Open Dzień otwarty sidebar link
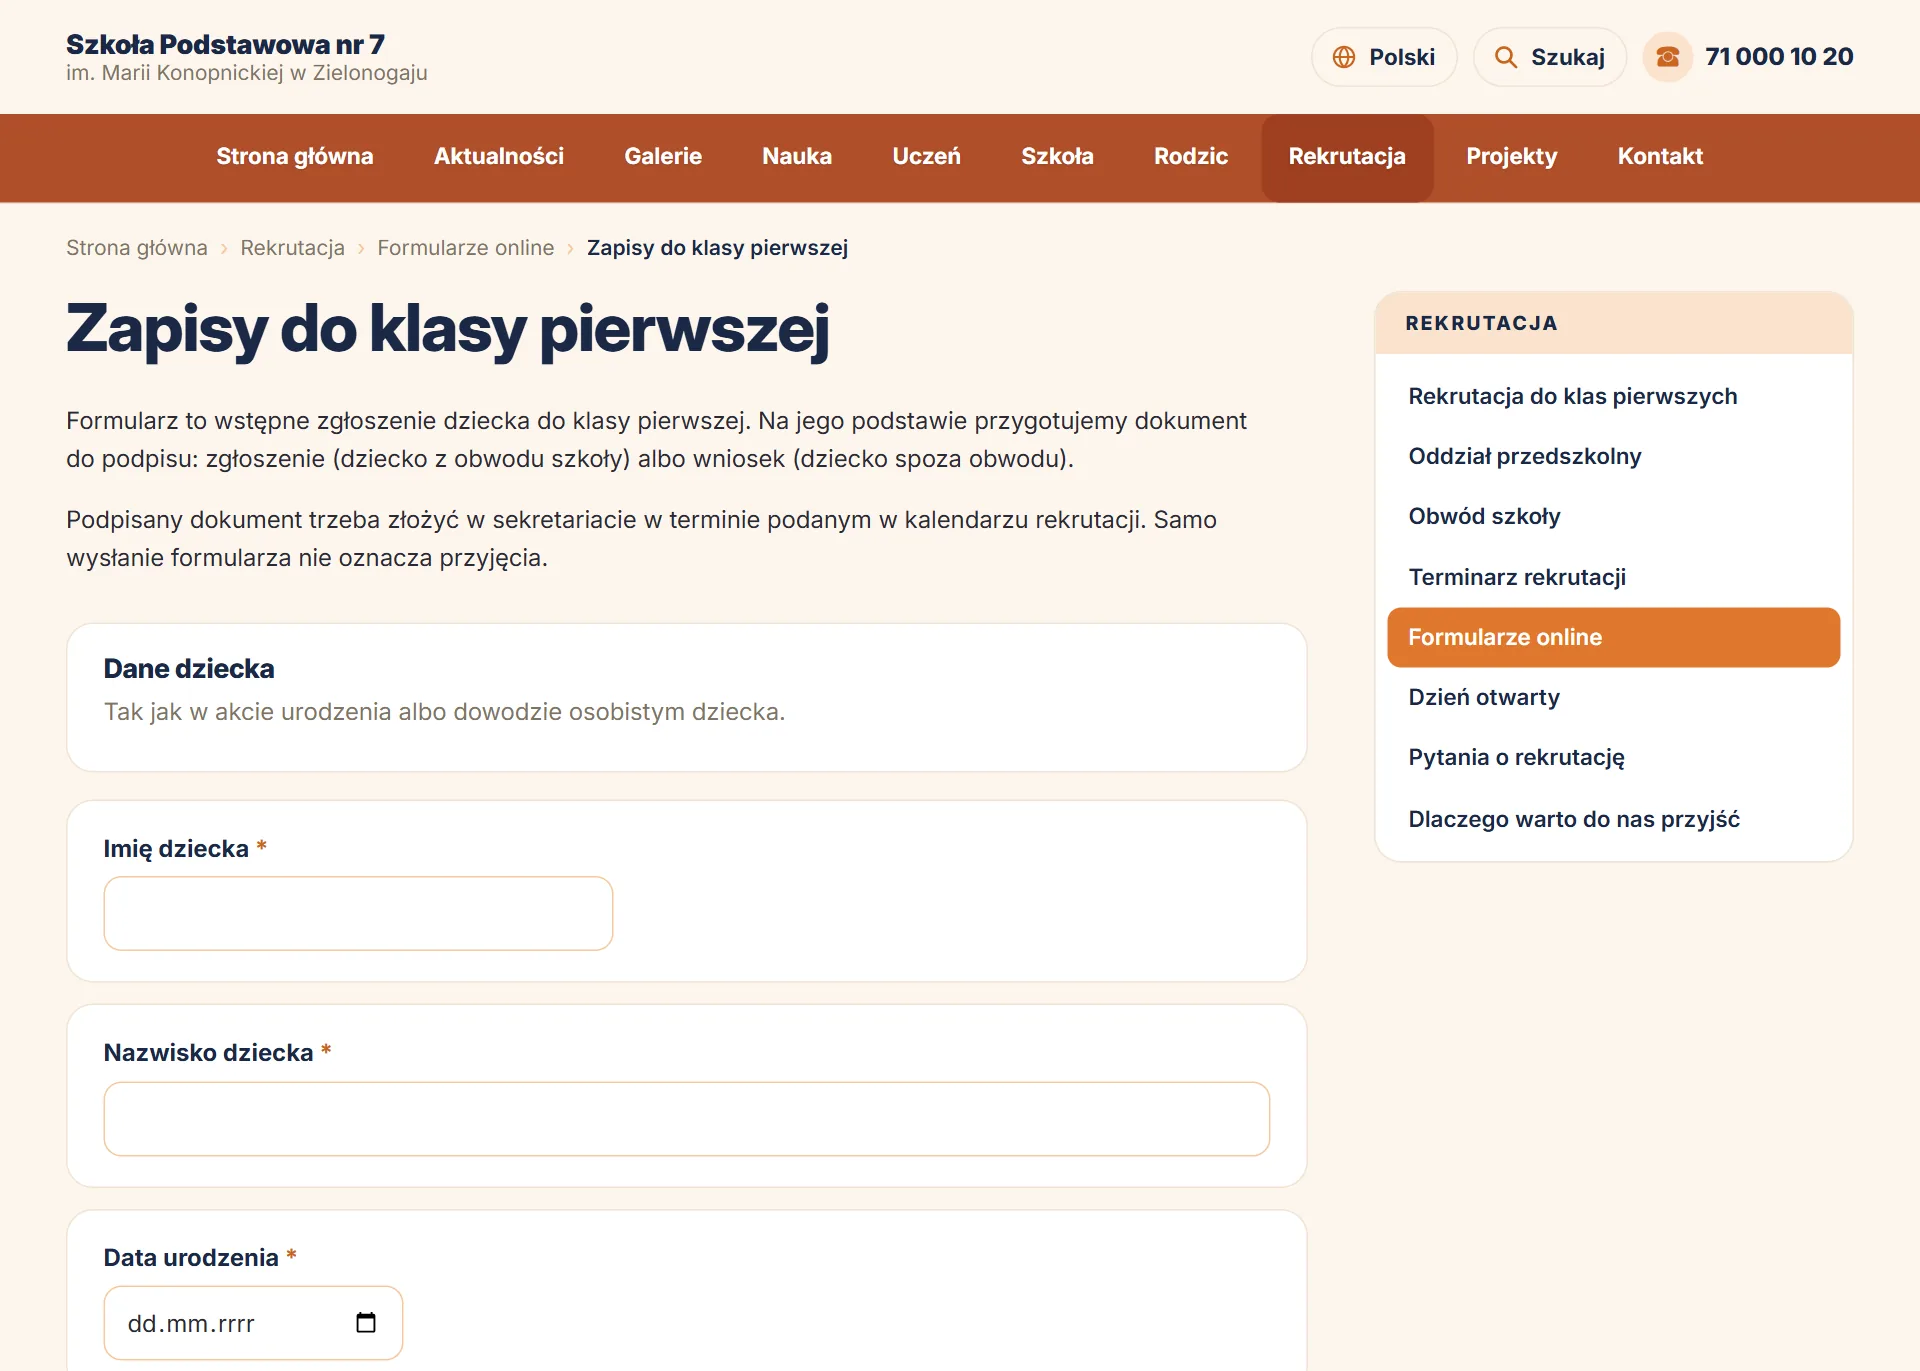 pyautogui.click(x=1613, y=697)
